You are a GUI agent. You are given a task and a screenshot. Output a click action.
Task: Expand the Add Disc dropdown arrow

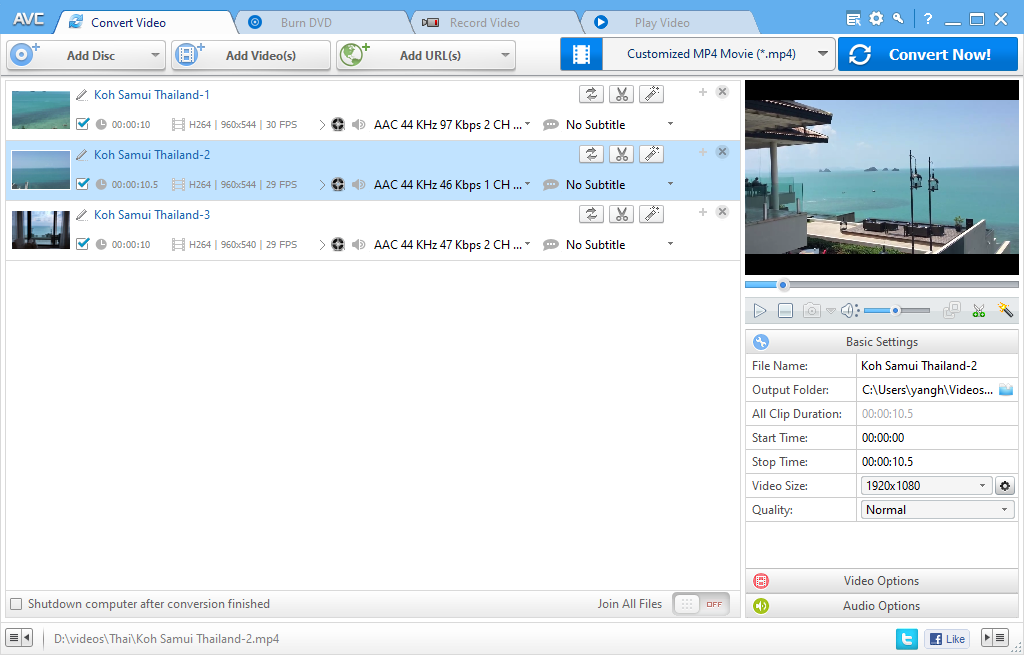coord(156,54)
